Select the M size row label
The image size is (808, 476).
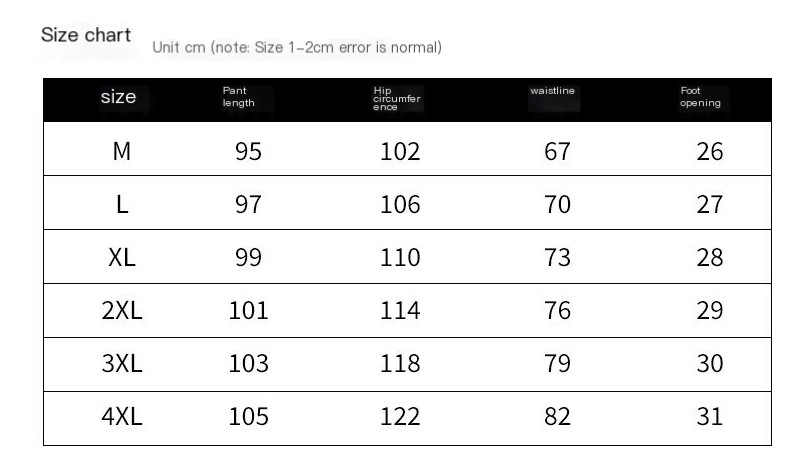tap(122, 151)
